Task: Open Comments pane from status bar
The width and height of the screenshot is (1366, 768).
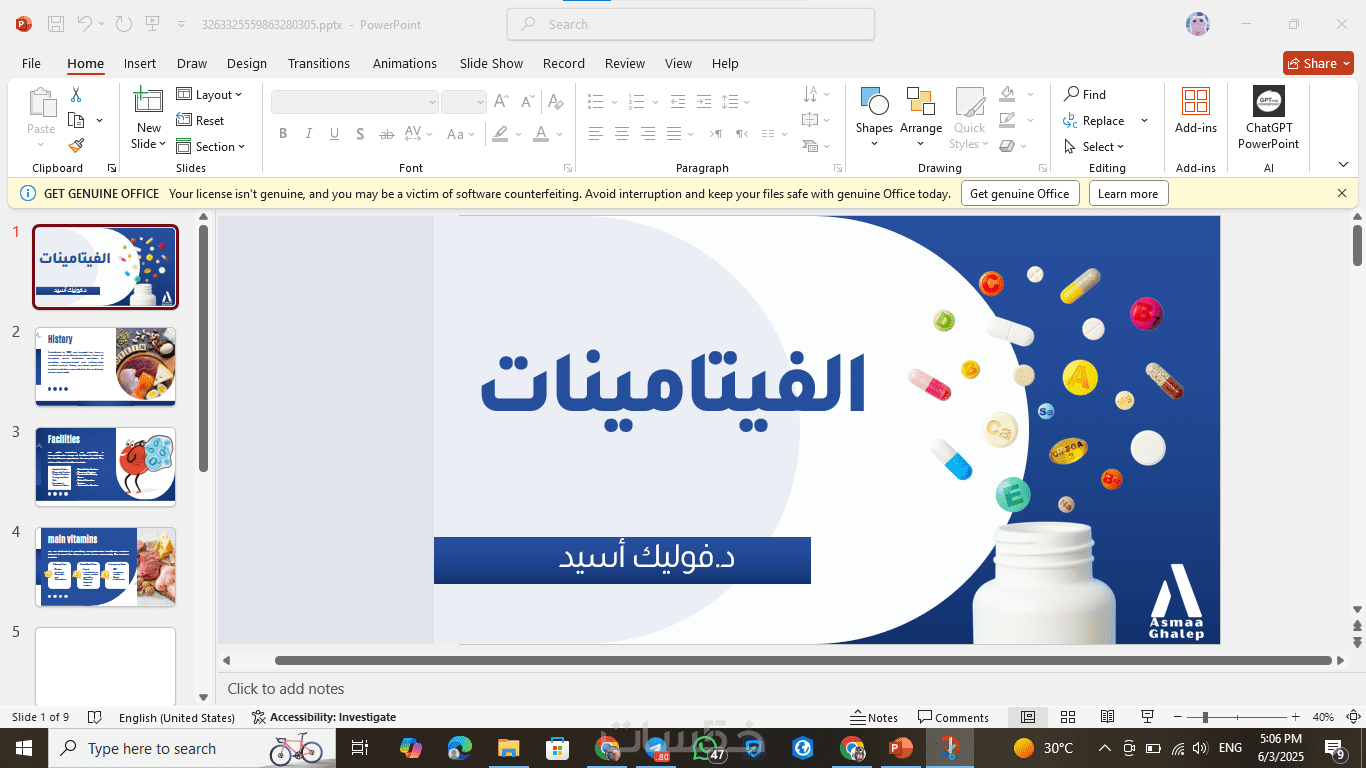Action: (x=953, y=717)
